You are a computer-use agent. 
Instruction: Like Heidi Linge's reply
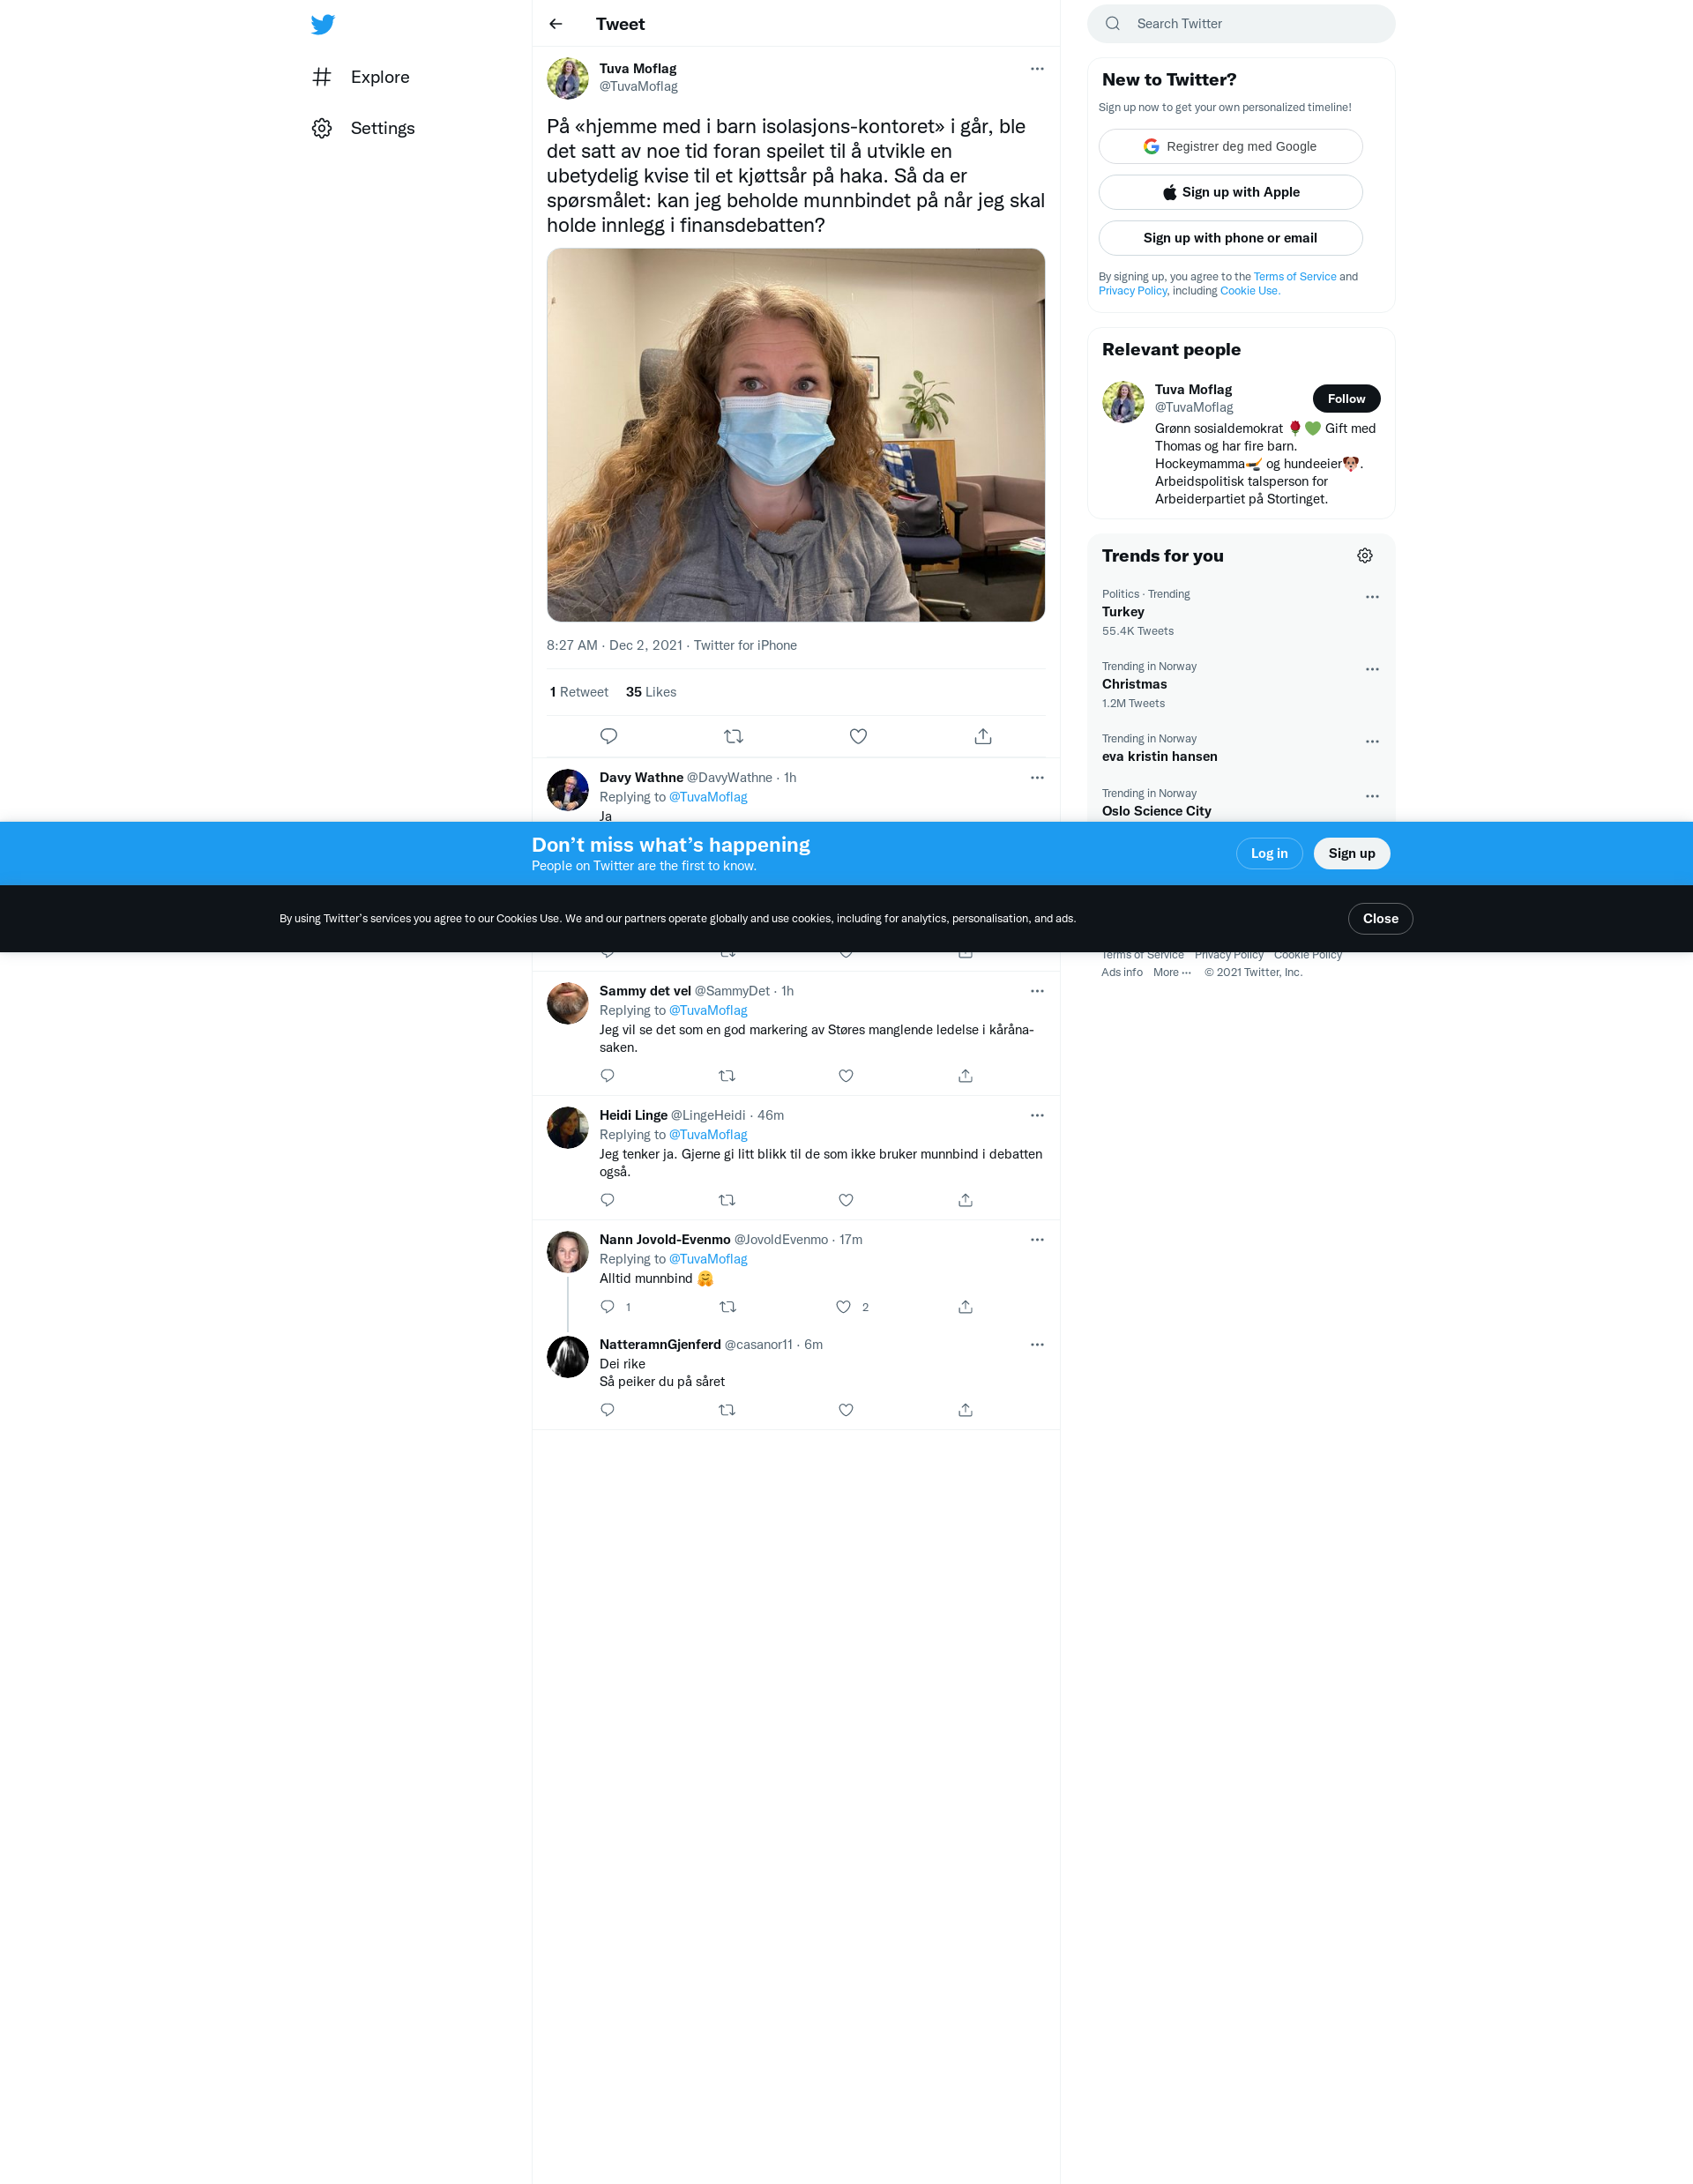click(846, 1200)
